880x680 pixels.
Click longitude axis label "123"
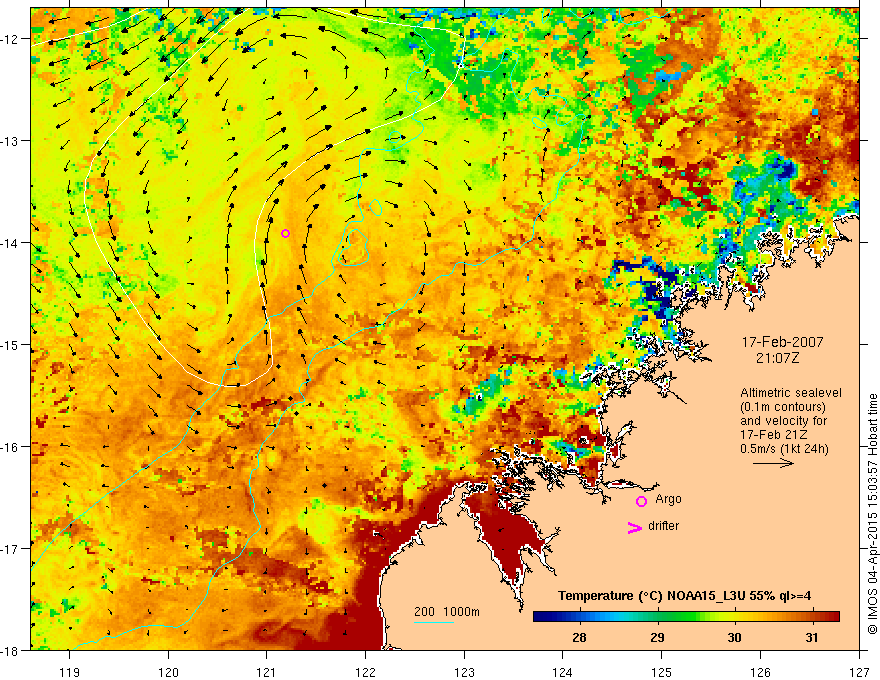click(x=464, y=672)
